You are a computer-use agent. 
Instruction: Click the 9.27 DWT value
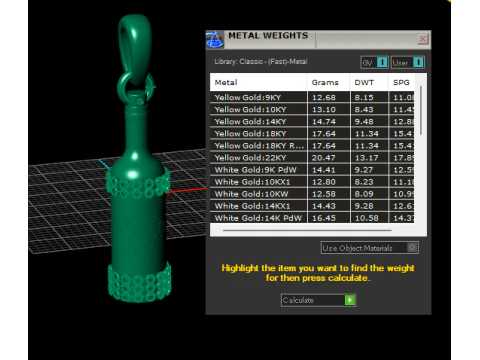point(364,170)
